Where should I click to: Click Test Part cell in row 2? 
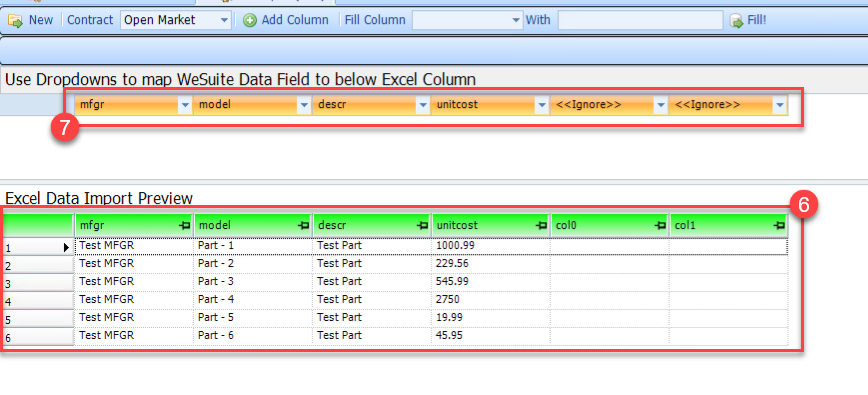pos(372,264)
